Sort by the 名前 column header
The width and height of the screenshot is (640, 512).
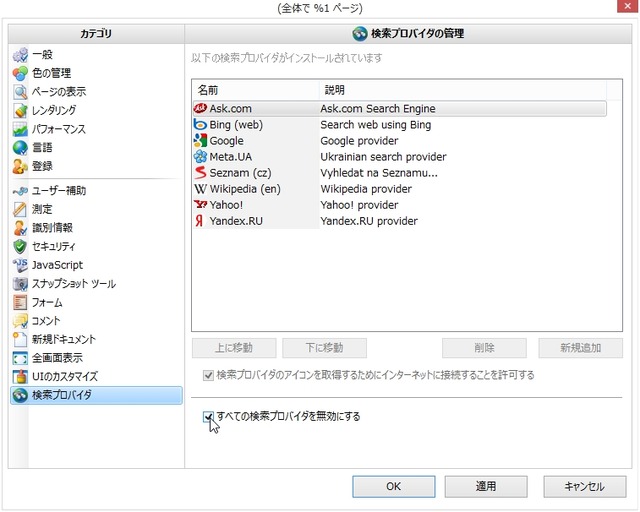pyautogui.click(x=256, y=90)
